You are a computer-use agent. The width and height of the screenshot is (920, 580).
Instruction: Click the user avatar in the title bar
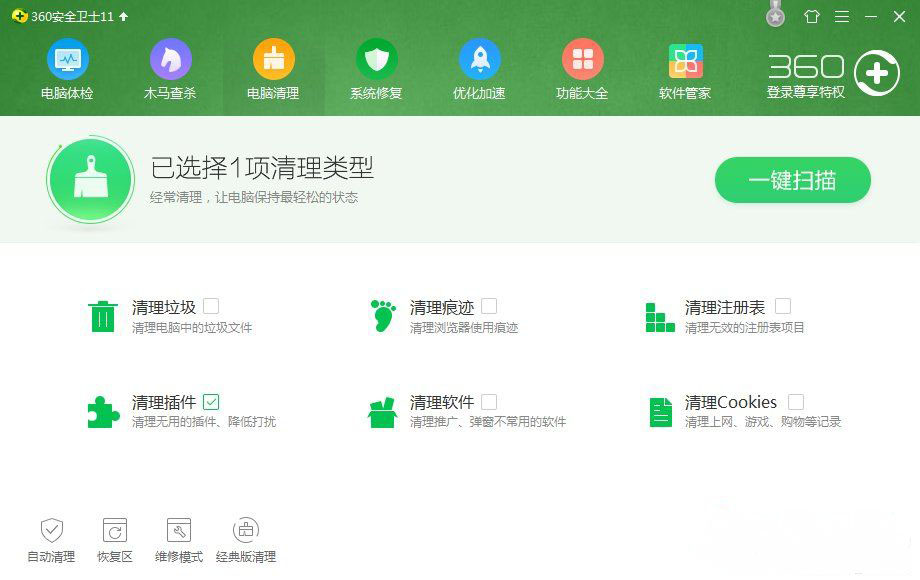(775, 16)
